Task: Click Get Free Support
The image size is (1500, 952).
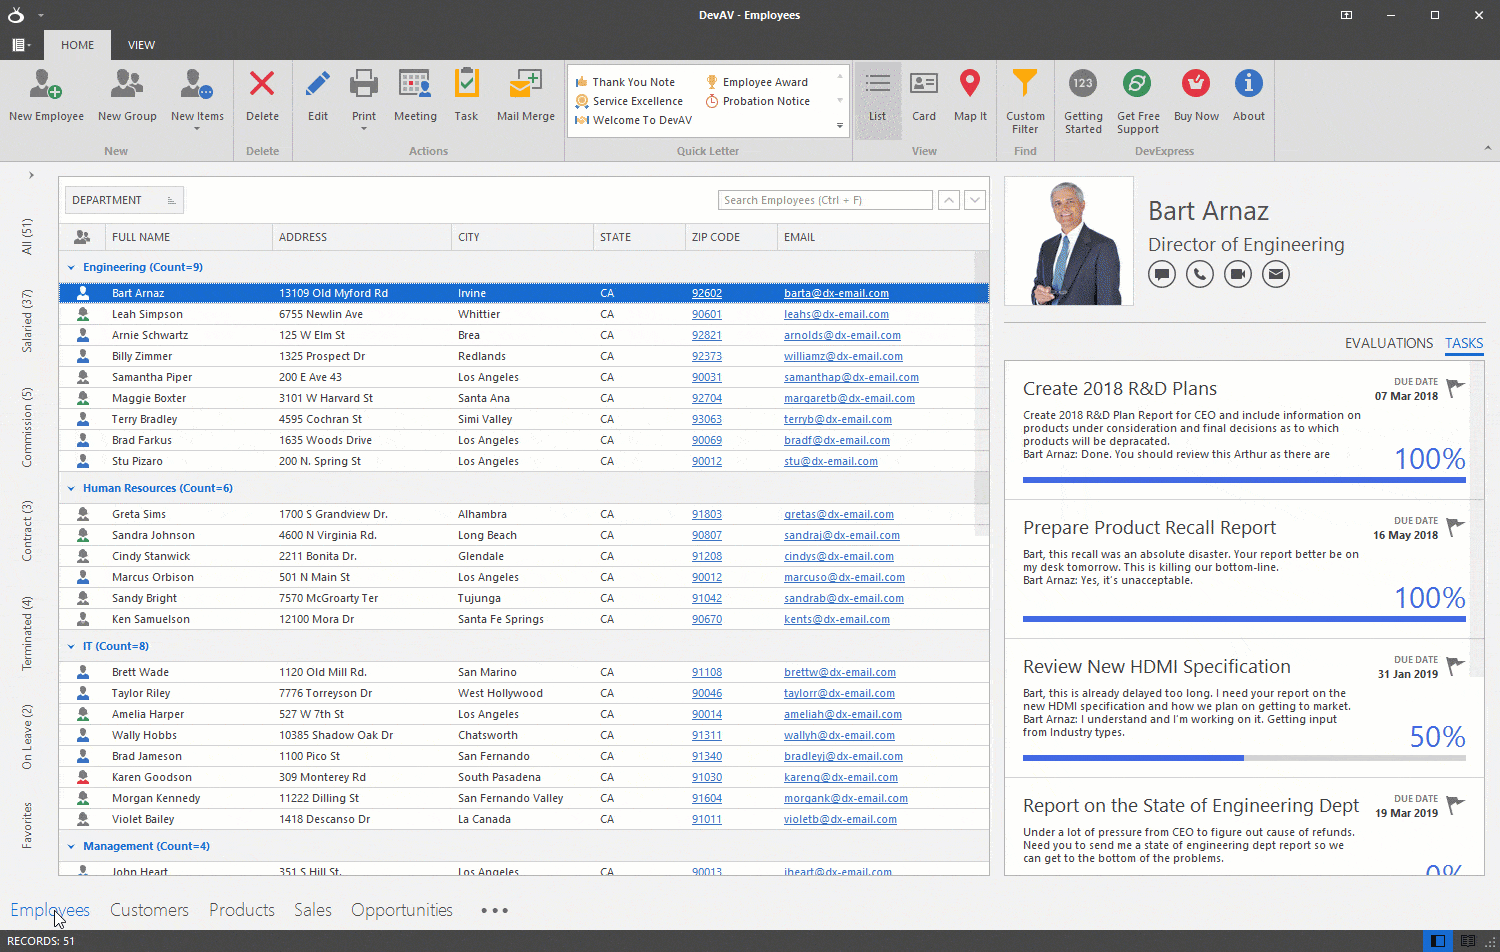Action: pyautogui.click(x=1137, y=97)
